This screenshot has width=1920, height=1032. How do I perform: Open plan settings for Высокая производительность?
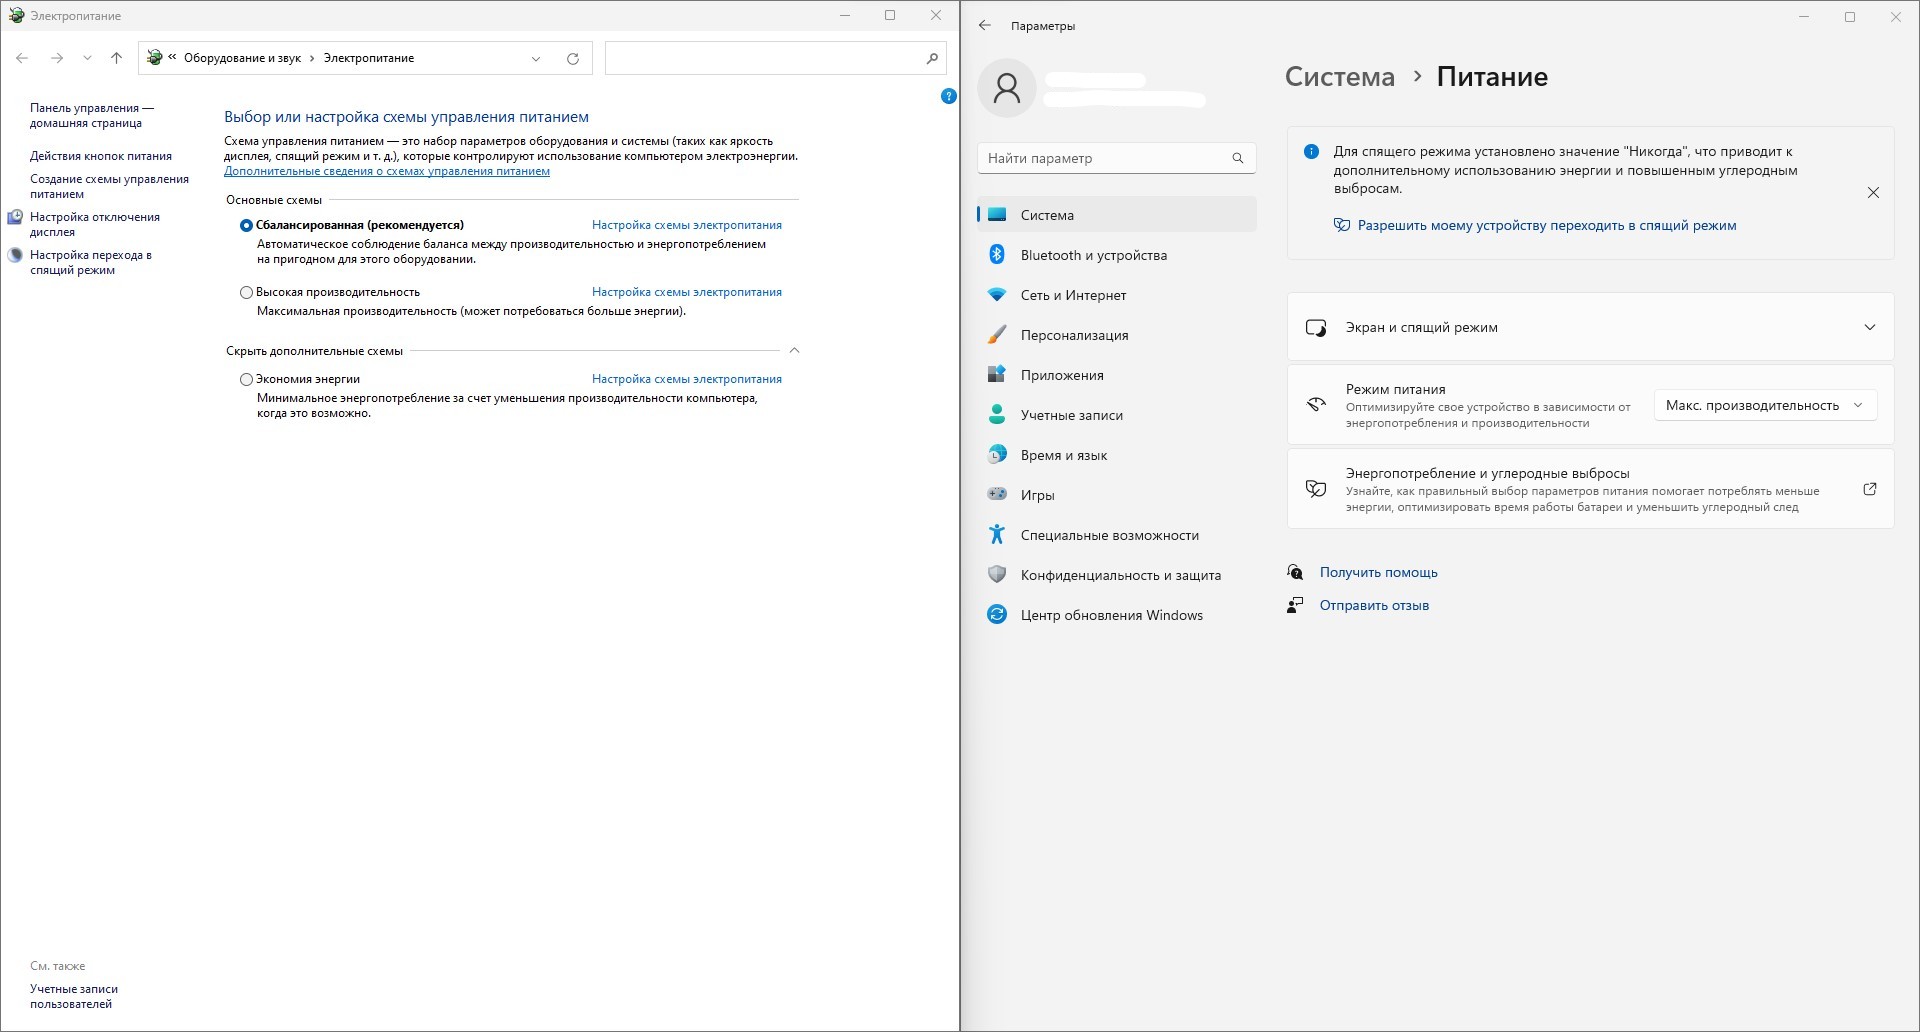[687, 292]
